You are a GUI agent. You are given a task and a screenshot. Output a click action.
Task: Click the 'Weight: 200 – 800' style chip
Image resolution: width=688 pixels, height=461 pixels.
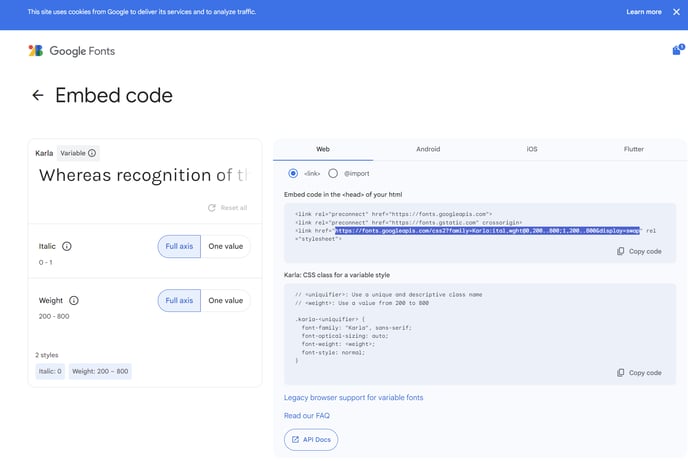(x=100, y=372)
